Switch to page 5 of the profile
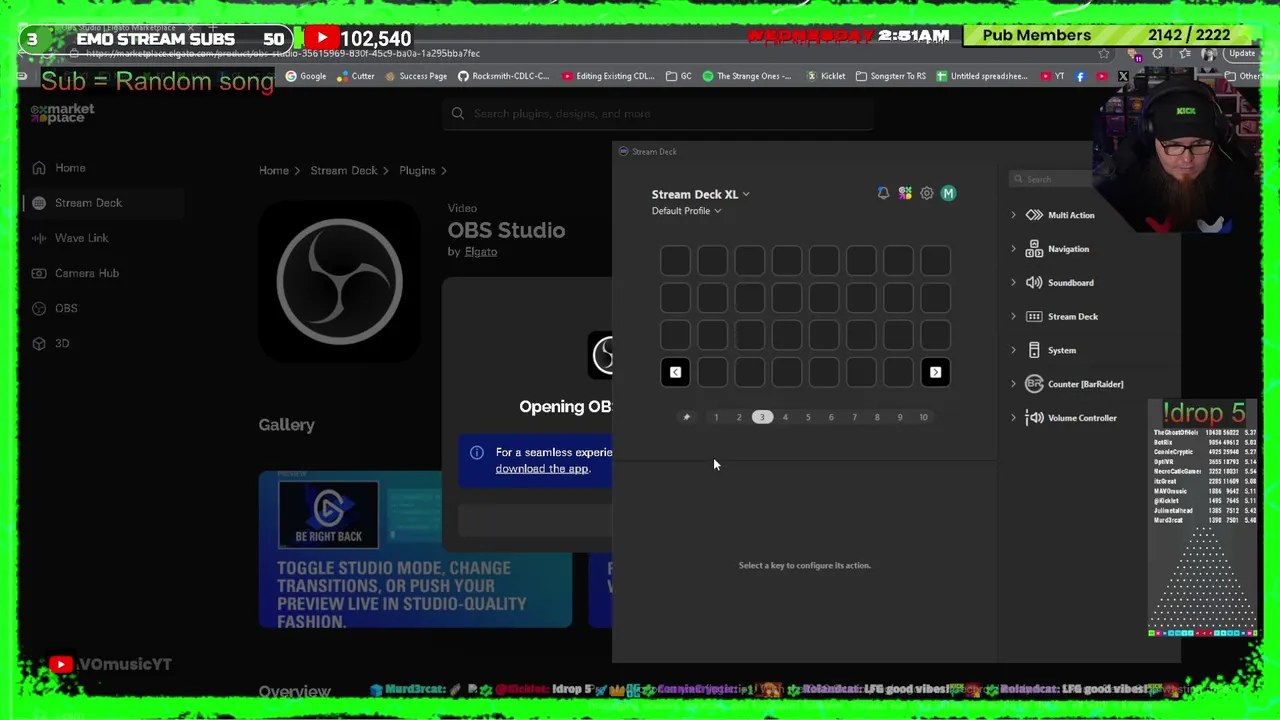 point(808,417)
